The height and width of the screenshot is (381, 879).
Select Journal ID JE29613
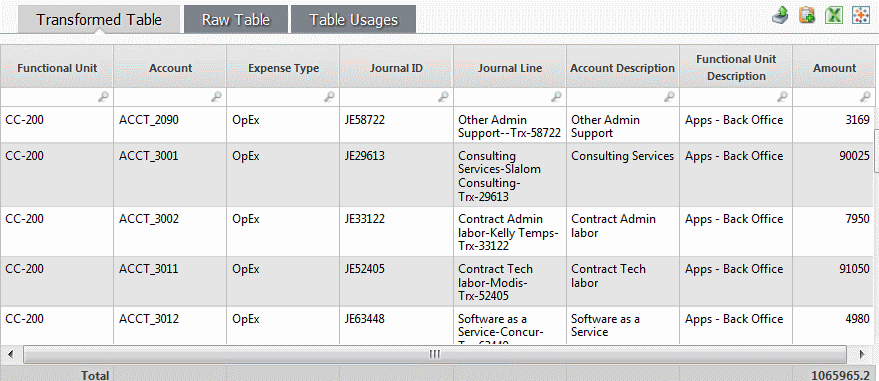(x=396, y=174)
